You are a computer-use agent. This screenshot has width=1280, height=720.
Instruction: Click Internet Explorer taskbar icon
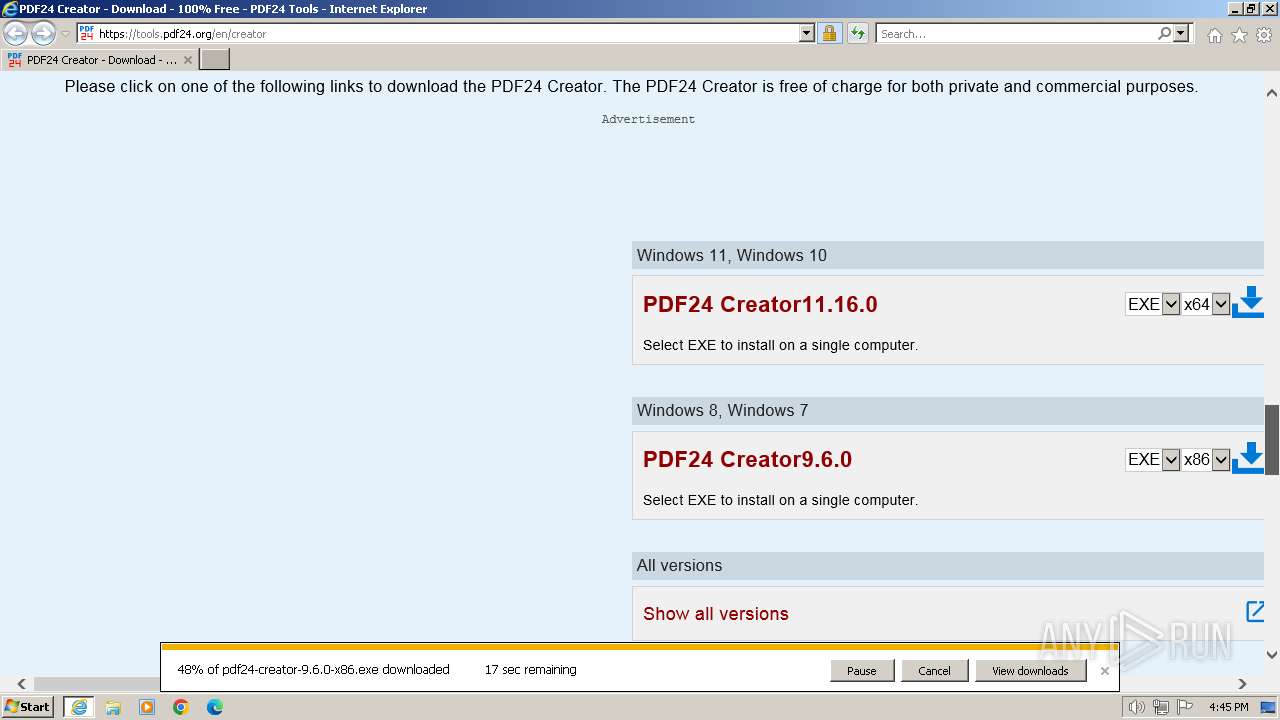pyautogui.click(x=79, y=707)
